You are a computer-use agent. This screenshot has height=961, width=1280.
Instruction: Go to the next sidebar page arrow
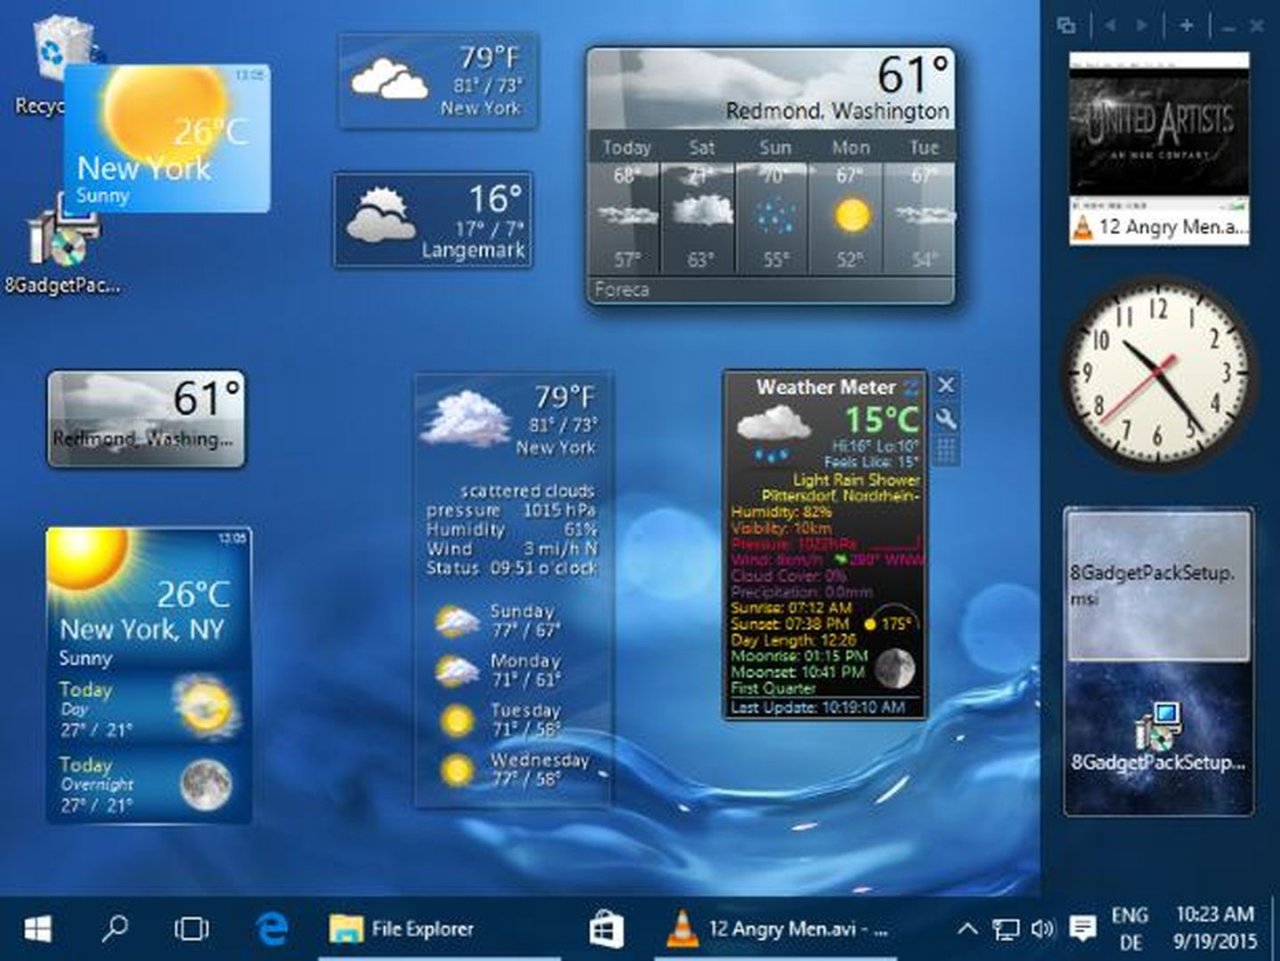1143,25
